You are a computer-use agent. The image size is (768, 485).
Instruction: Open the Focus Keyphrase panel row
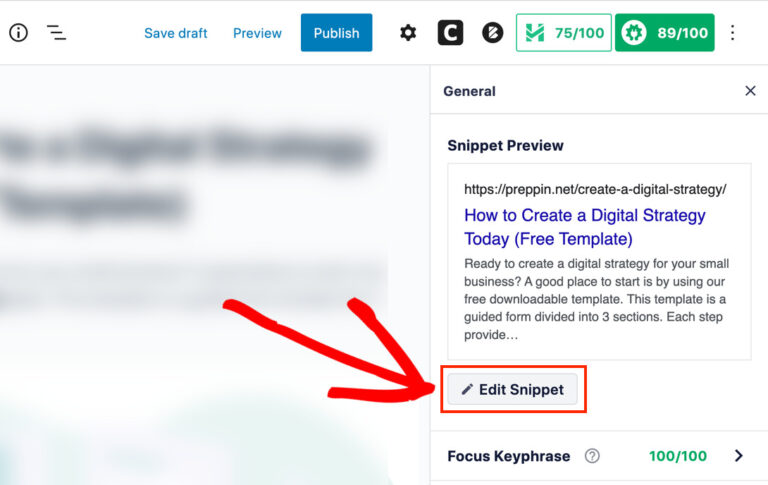click(x=599, y=456)
